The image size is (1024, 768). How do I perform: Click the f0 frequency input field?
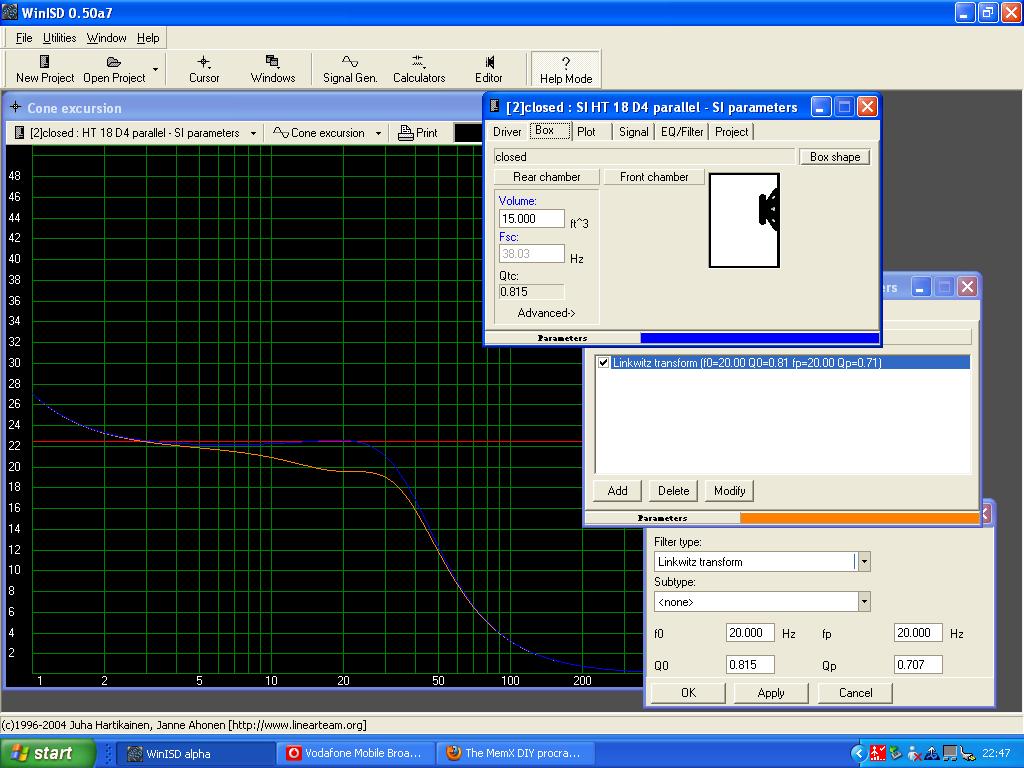750,633
